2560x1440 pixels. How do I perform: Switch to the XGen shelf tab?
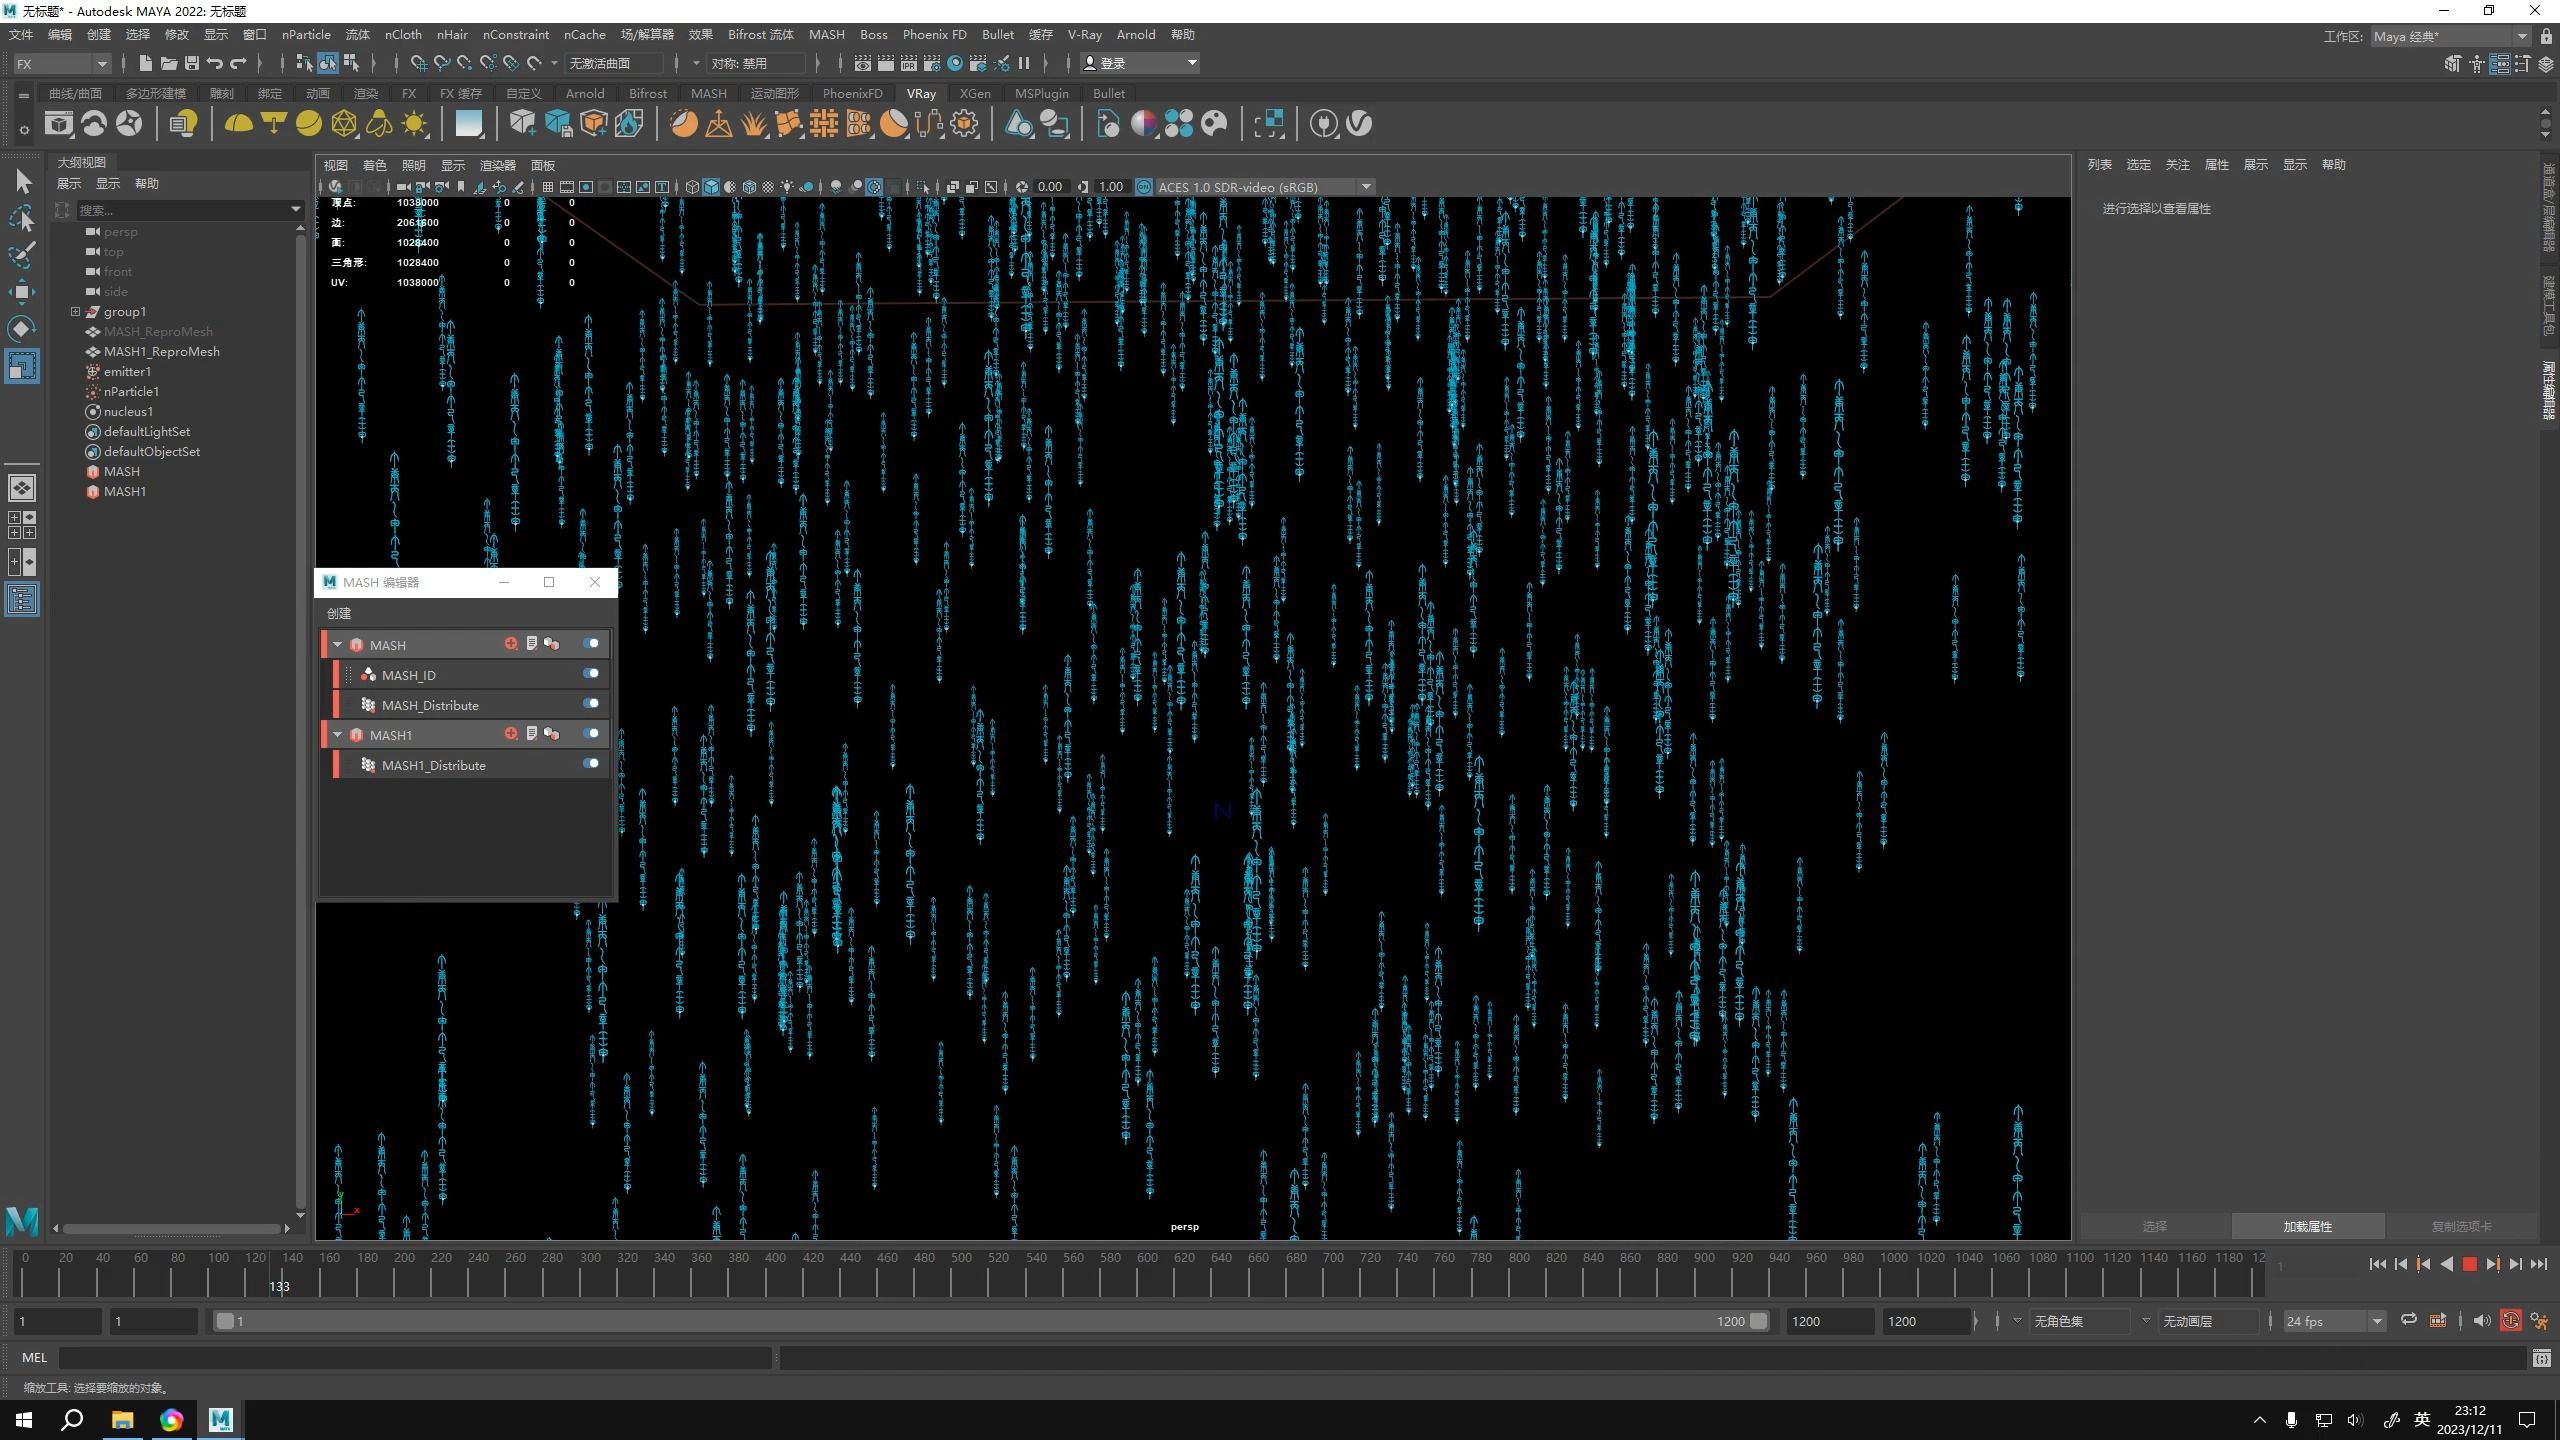[x=974, y=93]
